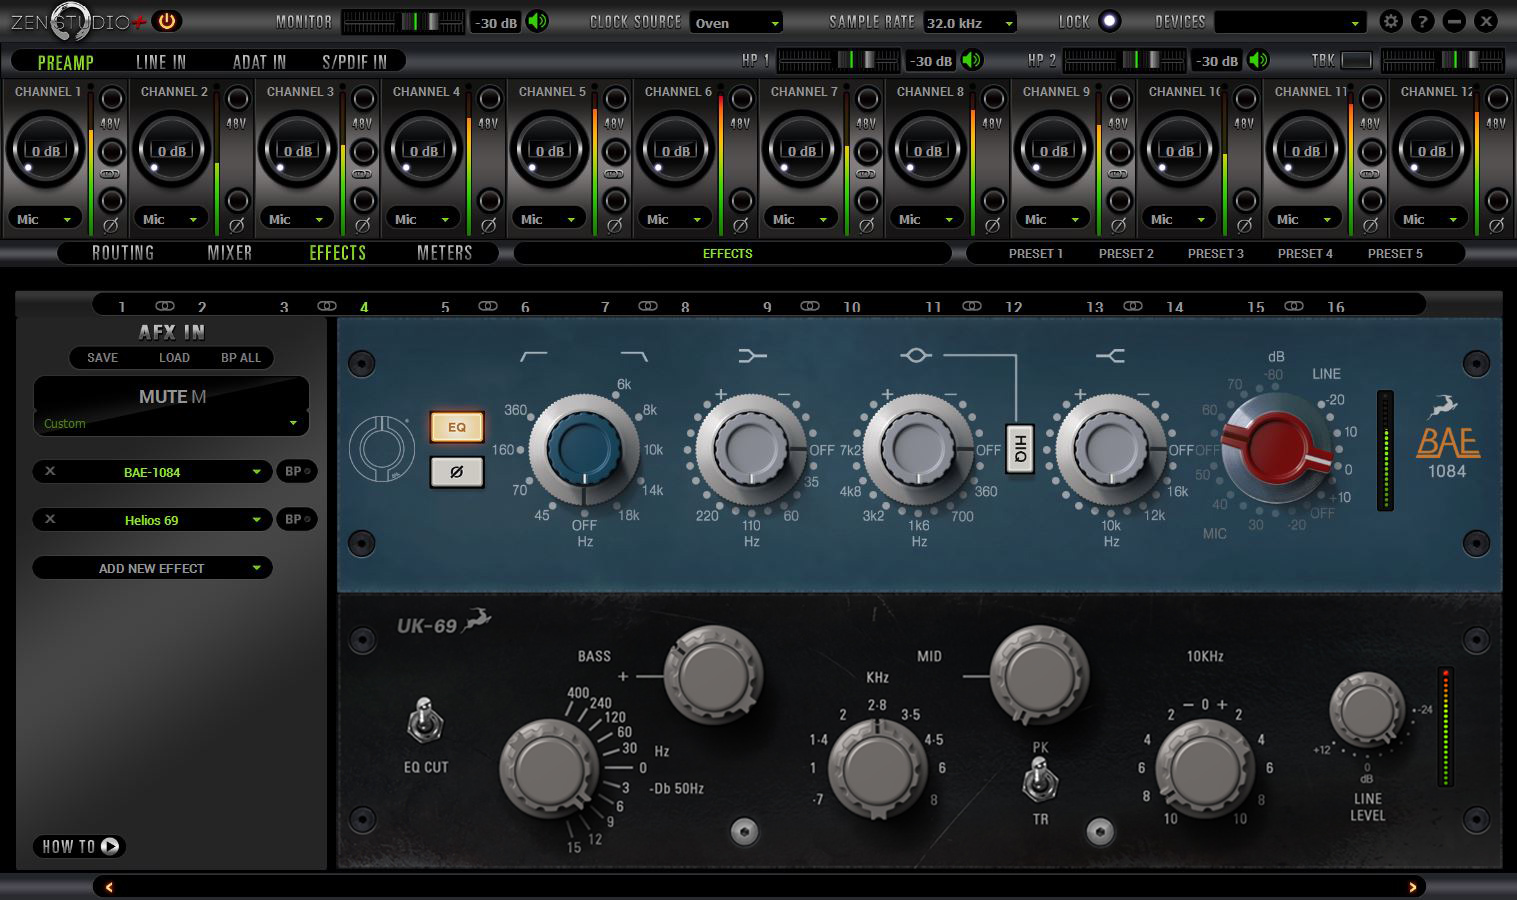Click the BP ALL button
Screen dimensions: 1517x900
coord(241,358)
